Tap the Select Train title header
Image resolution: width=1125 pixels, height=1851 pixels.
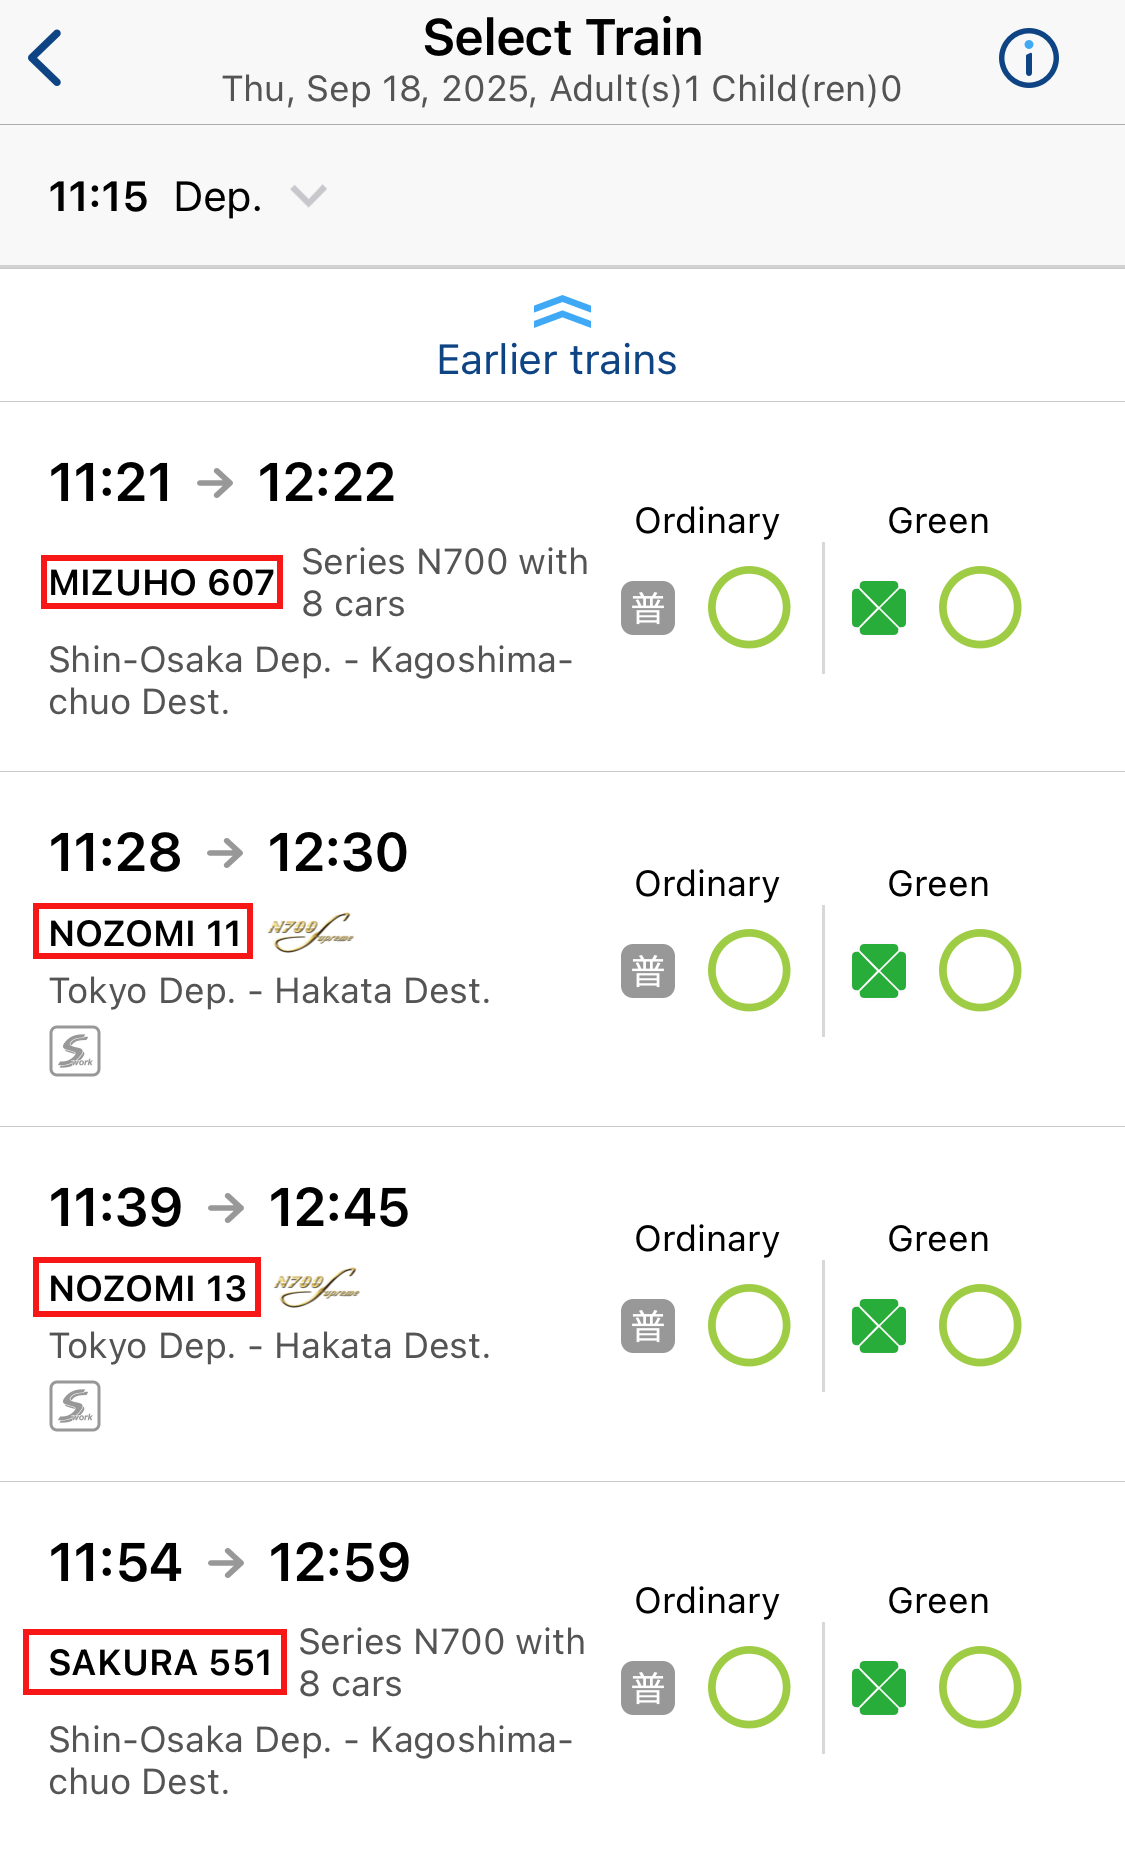point(562,37)
